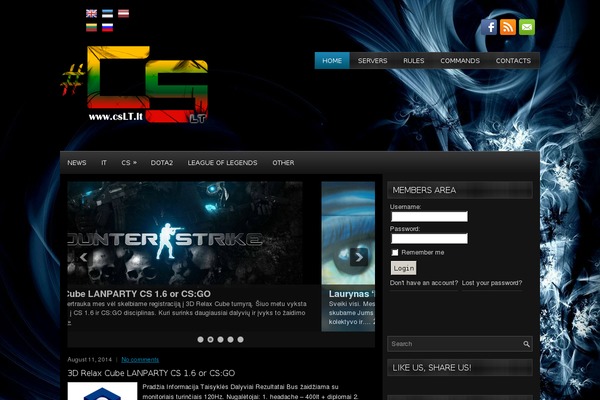Open the HOME menu item
Image resolution: width=600 pixels, height=400 pixels.
(x=332, y=60)
